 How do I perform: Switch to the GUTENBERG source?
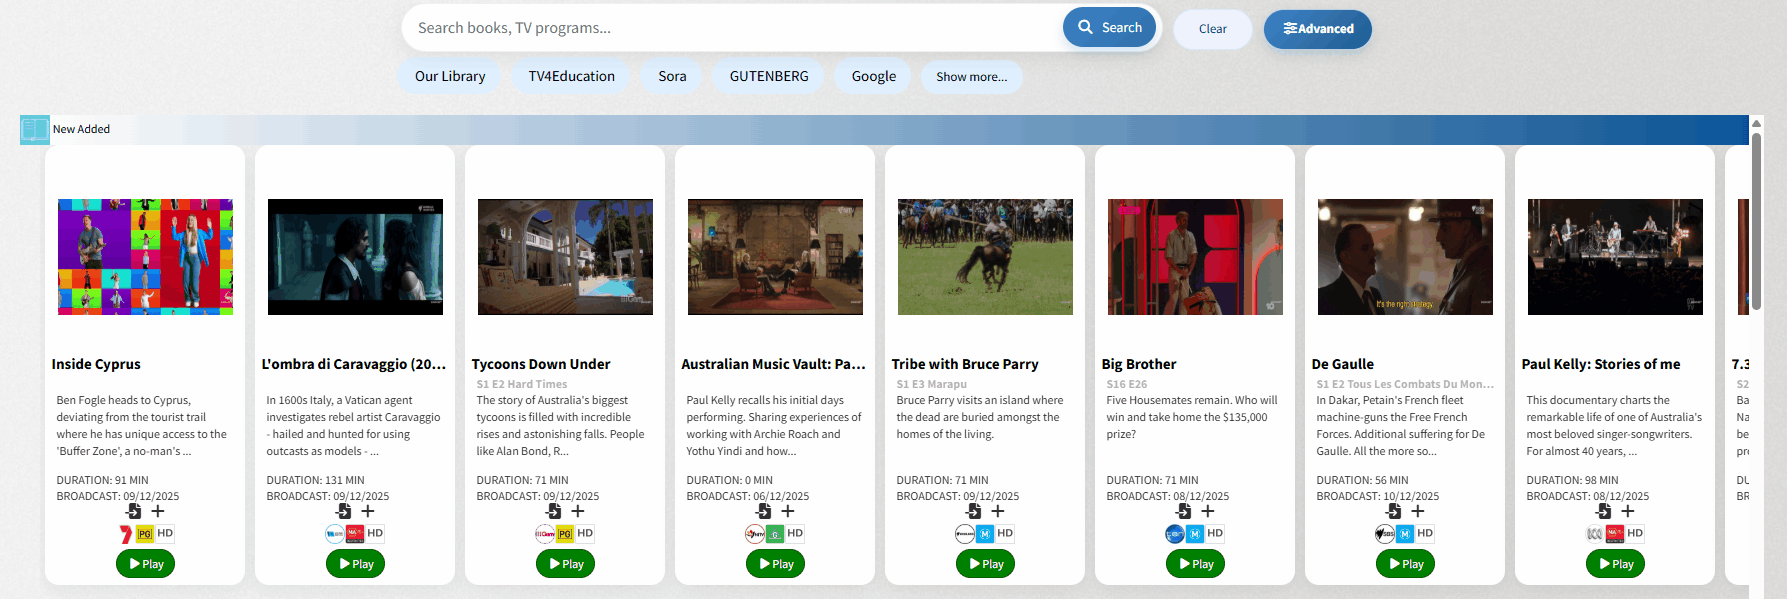(x=768, y=77)
